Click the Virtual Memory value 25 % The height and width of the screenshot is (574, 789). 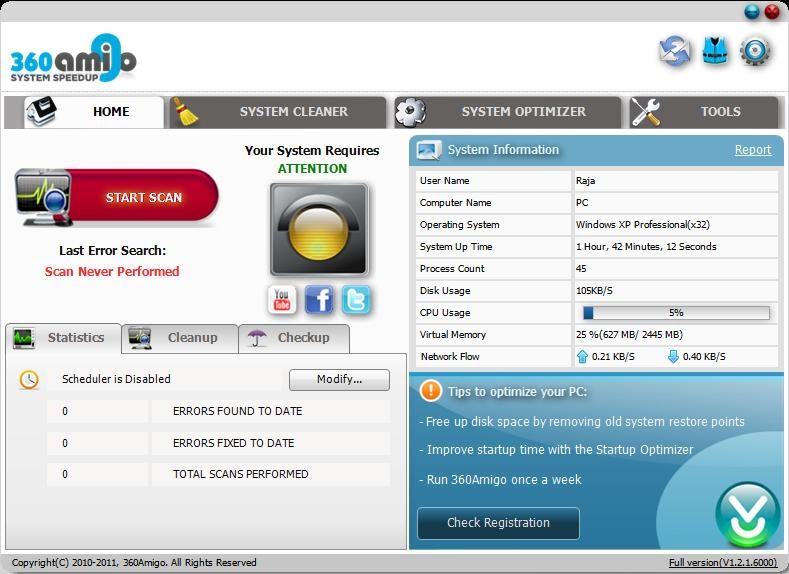pyautogui.click(x=629, y=335)
